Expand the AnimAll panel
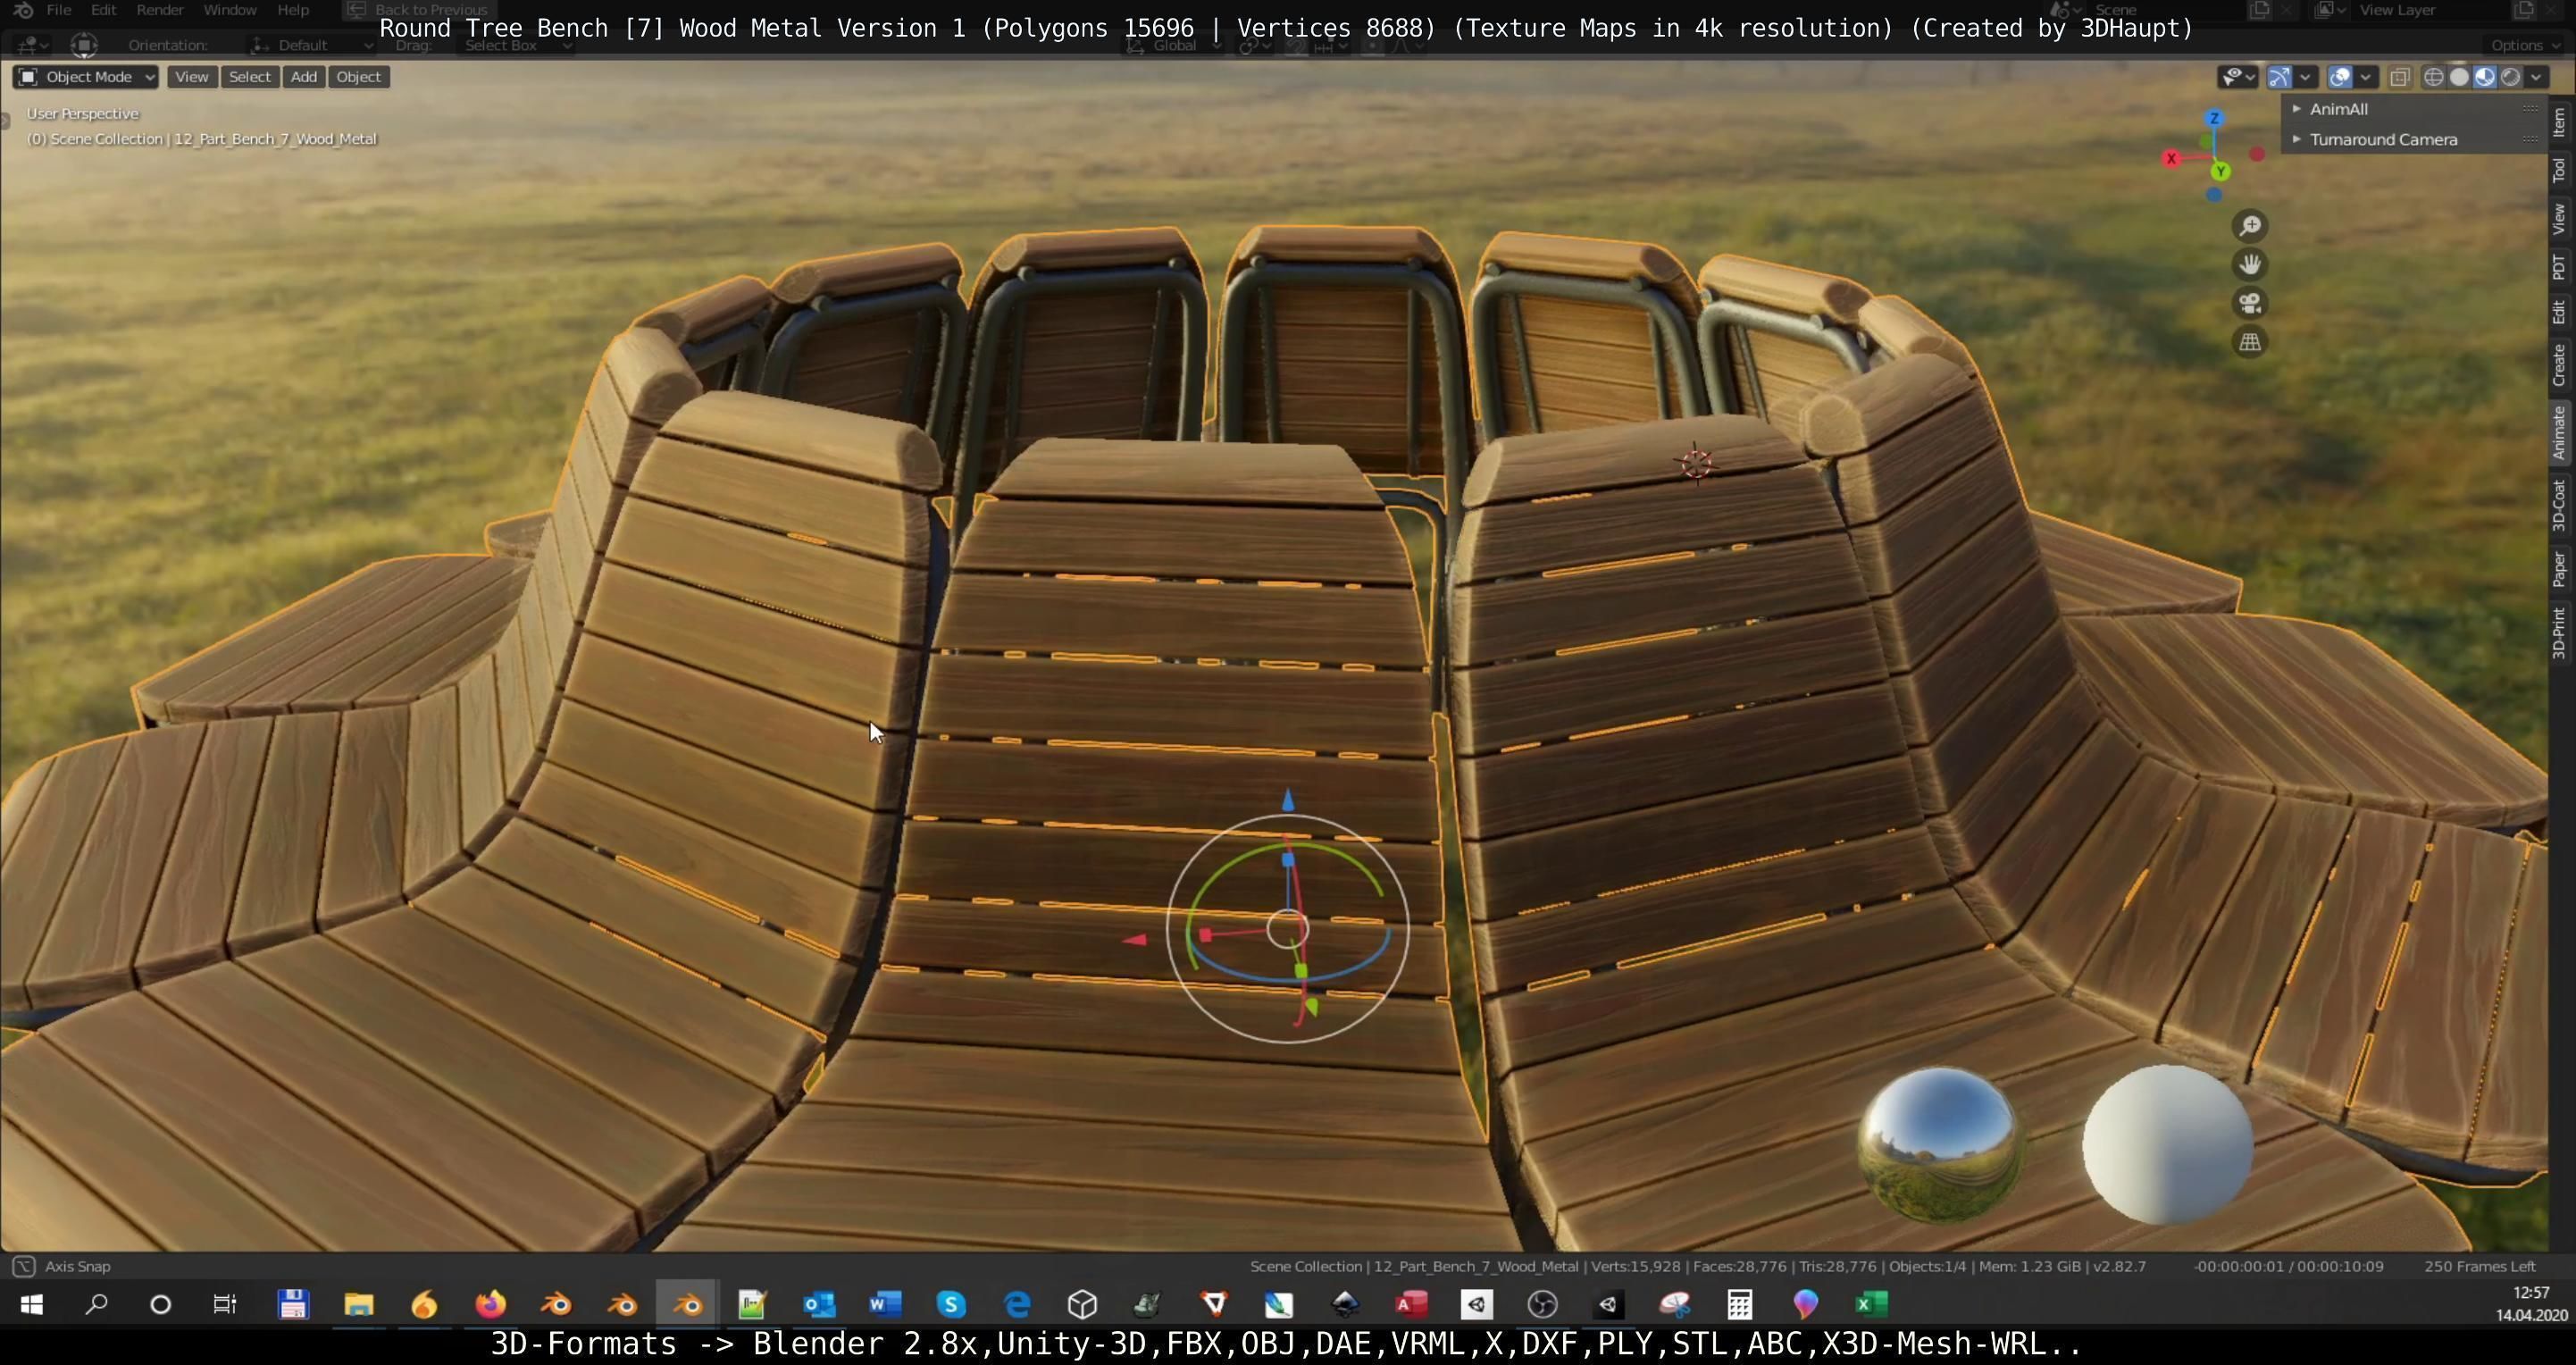Image resolution: width=2576 pixels, height=1365 pixels. tap(2338, 109)
